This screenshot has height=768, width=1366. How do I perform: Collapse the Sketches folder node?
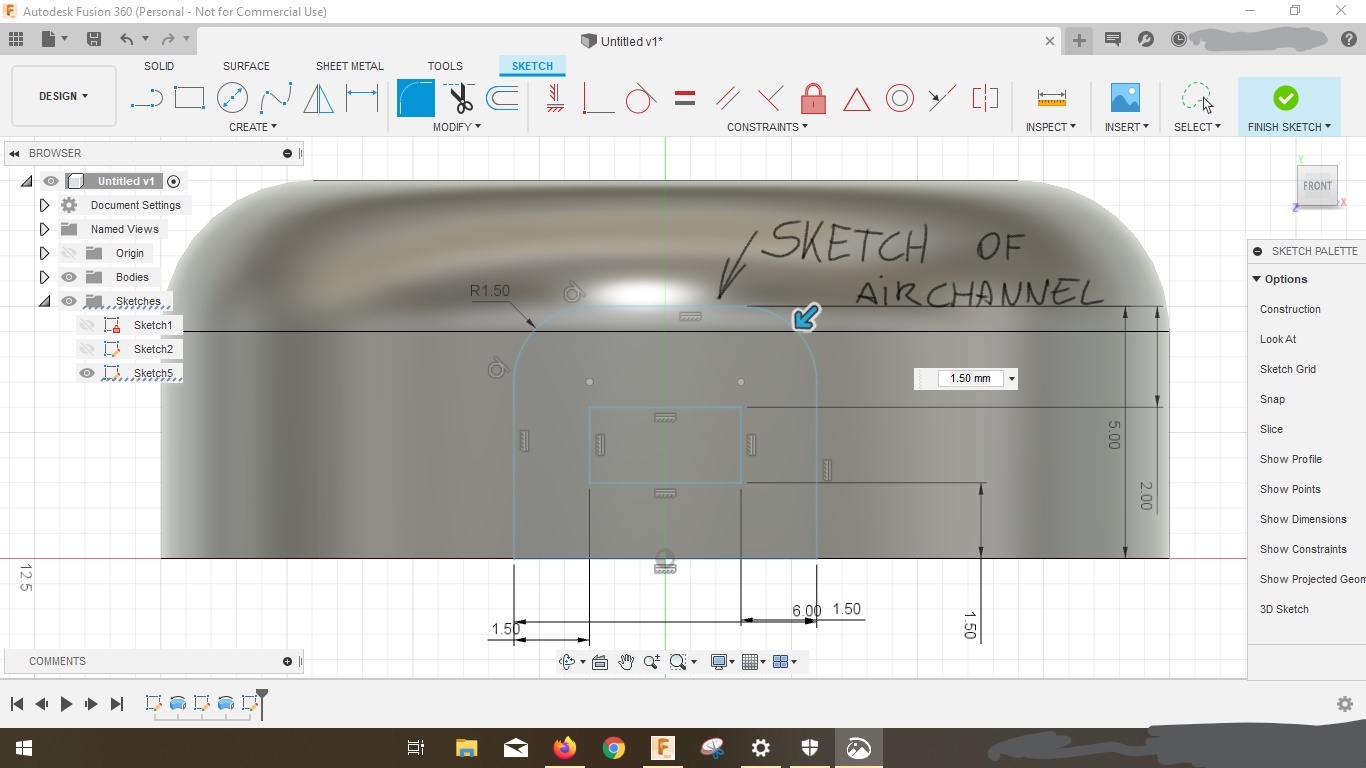44,301
